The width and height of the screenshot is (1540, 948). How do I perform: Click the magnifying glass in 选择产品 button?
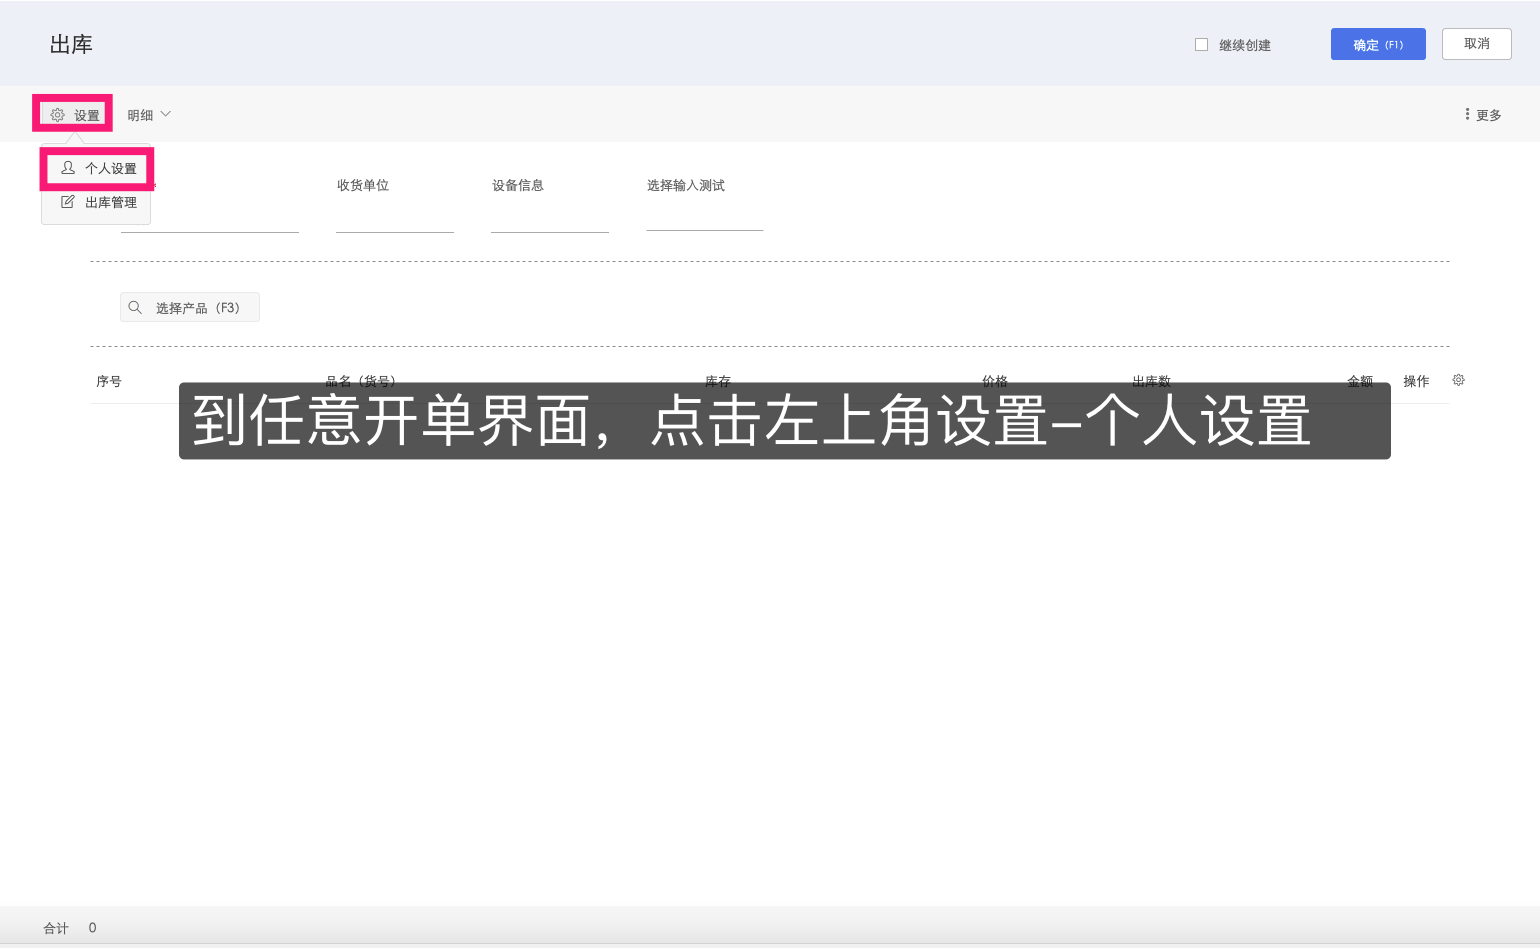point(136,307)
